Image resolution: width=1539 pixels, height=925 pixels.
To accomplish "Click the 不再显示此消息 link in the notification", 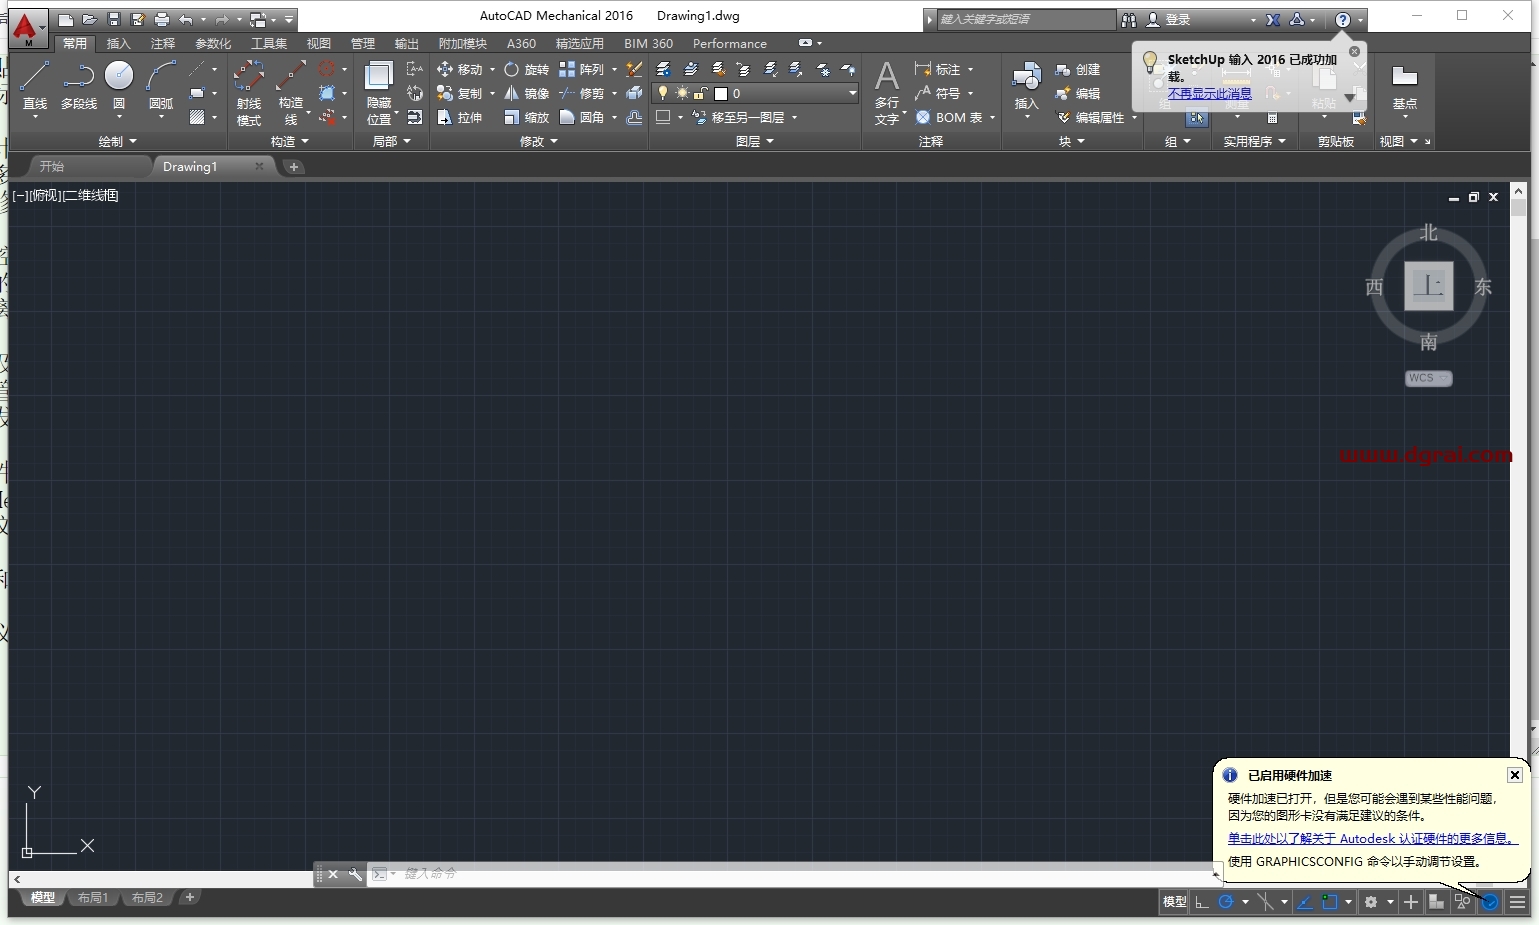I will tap(1210, 93).
